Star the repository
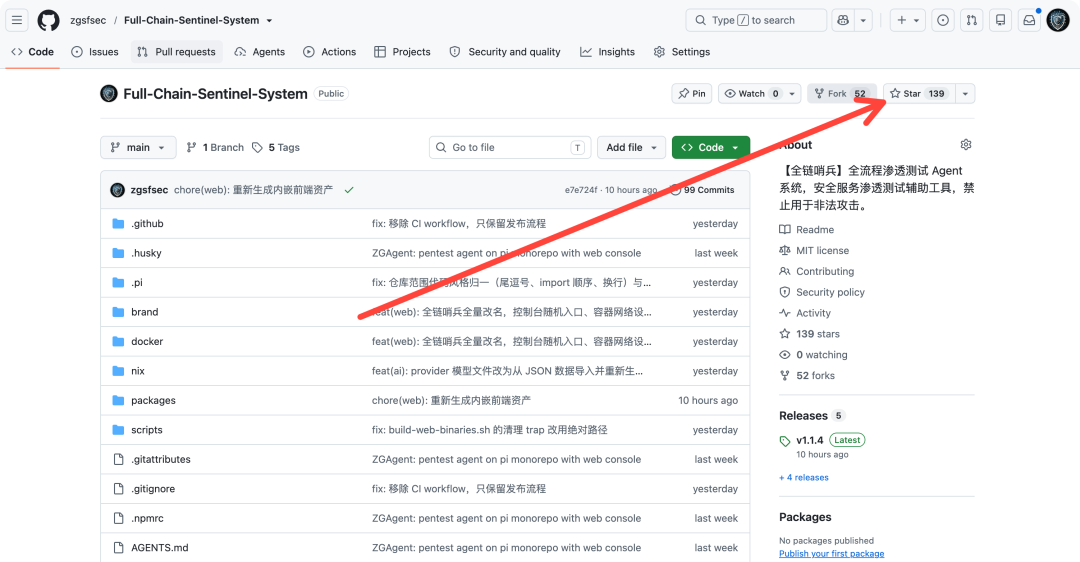 [919, 94]
